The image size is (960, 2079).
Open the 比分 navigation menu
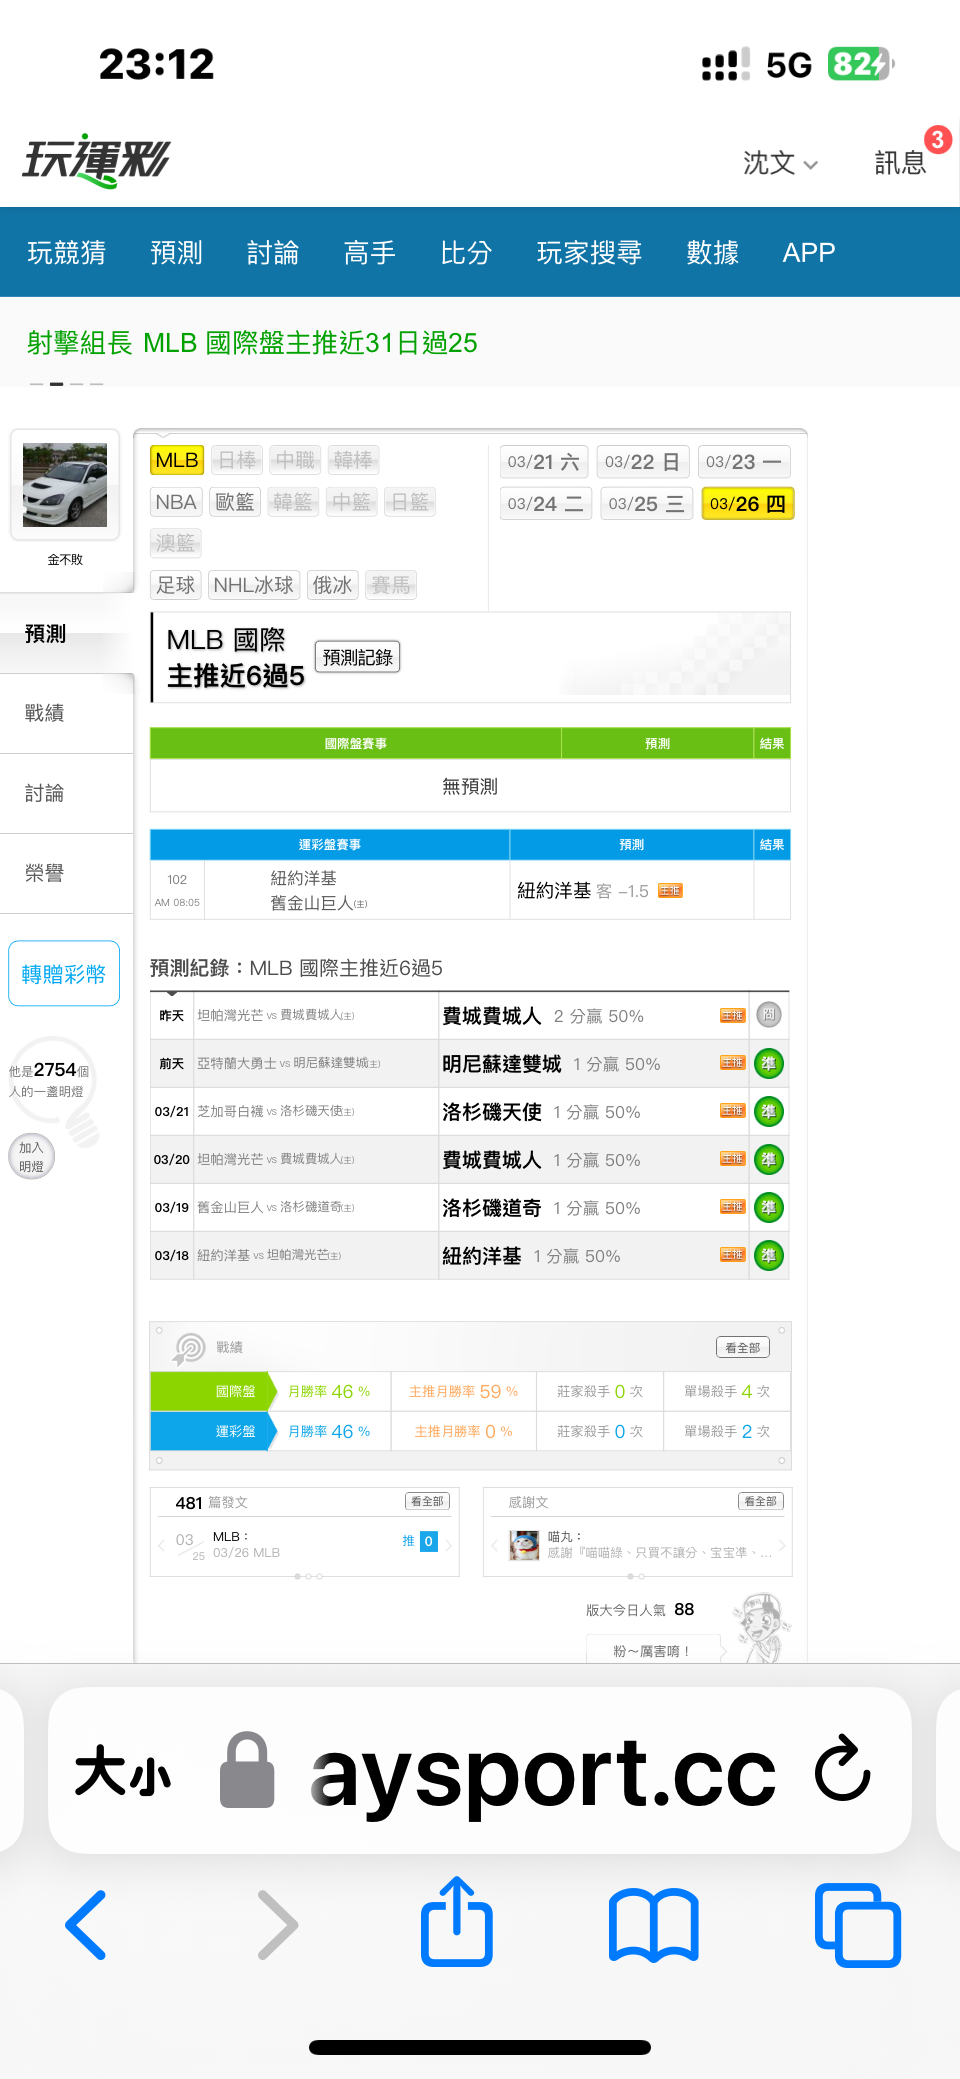click(x=466, y=253)
